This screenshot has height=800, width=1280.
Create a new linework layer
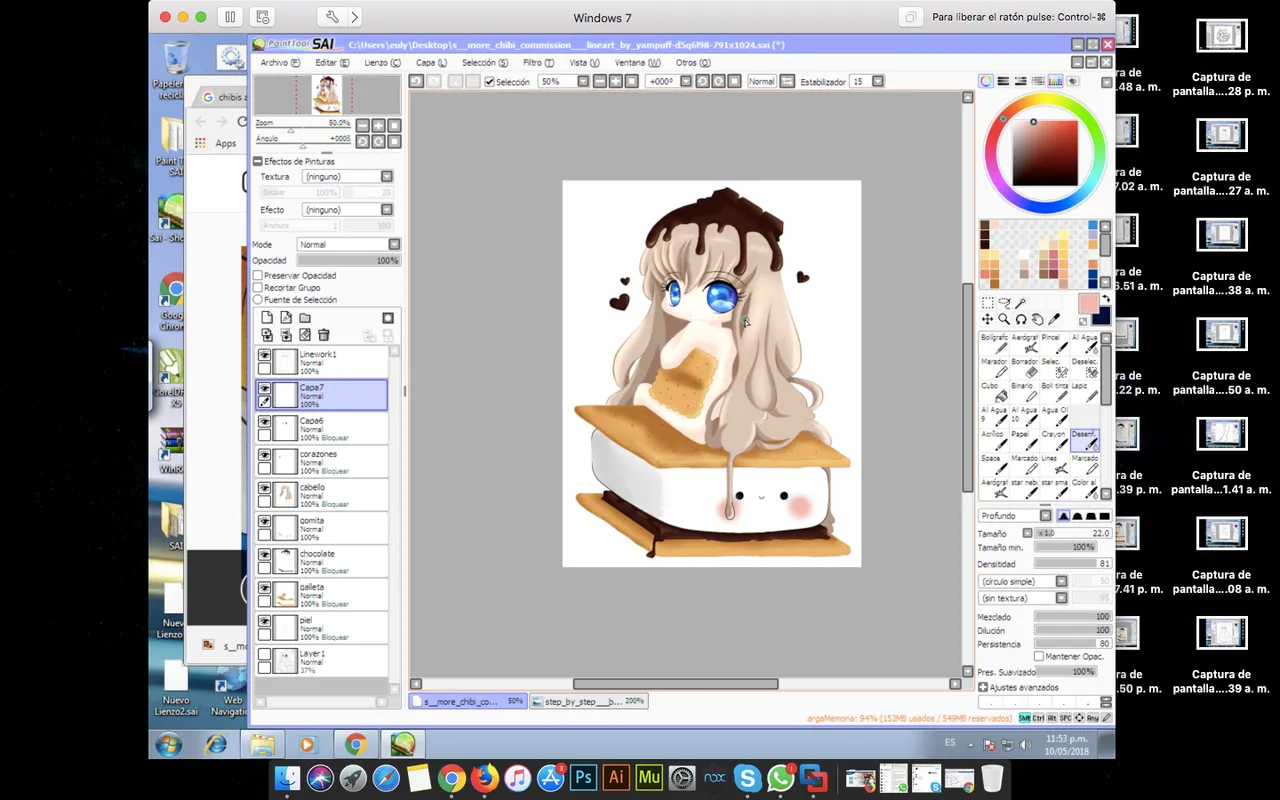pyautogui.click(x=286, y=318)
